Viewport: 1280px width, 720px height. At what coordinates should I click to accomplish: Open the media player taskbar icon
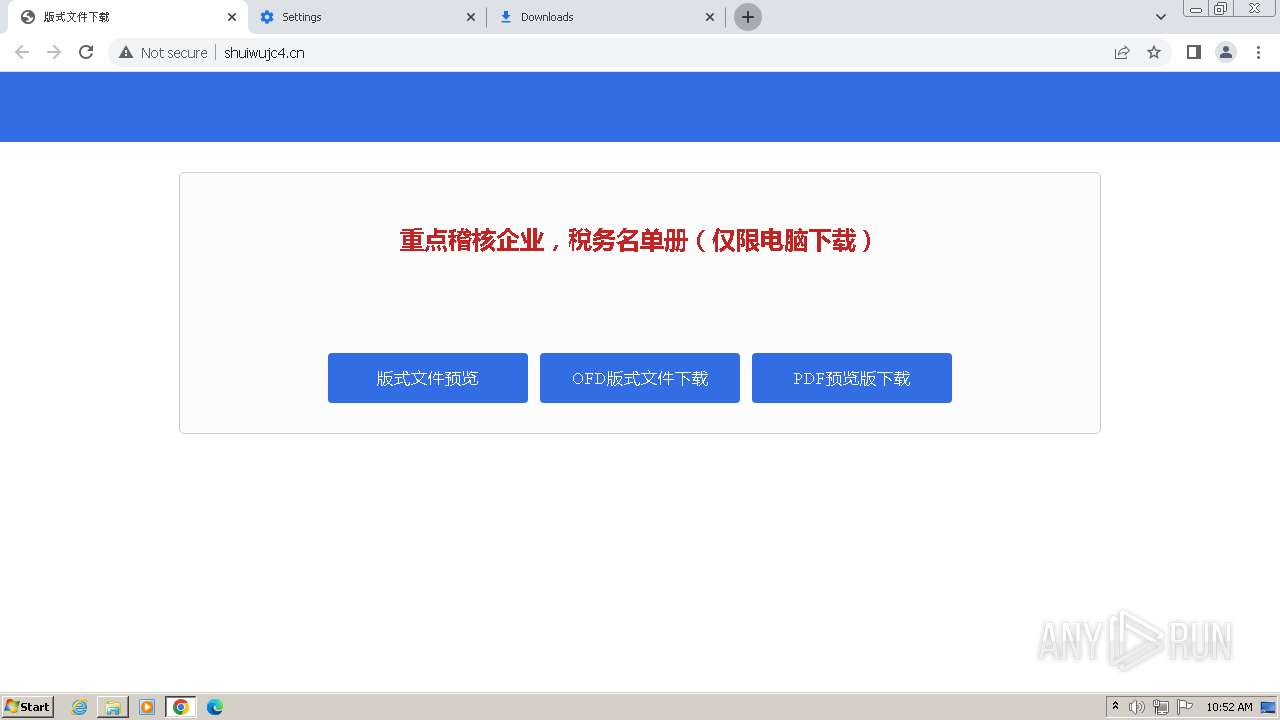(147, 707)
